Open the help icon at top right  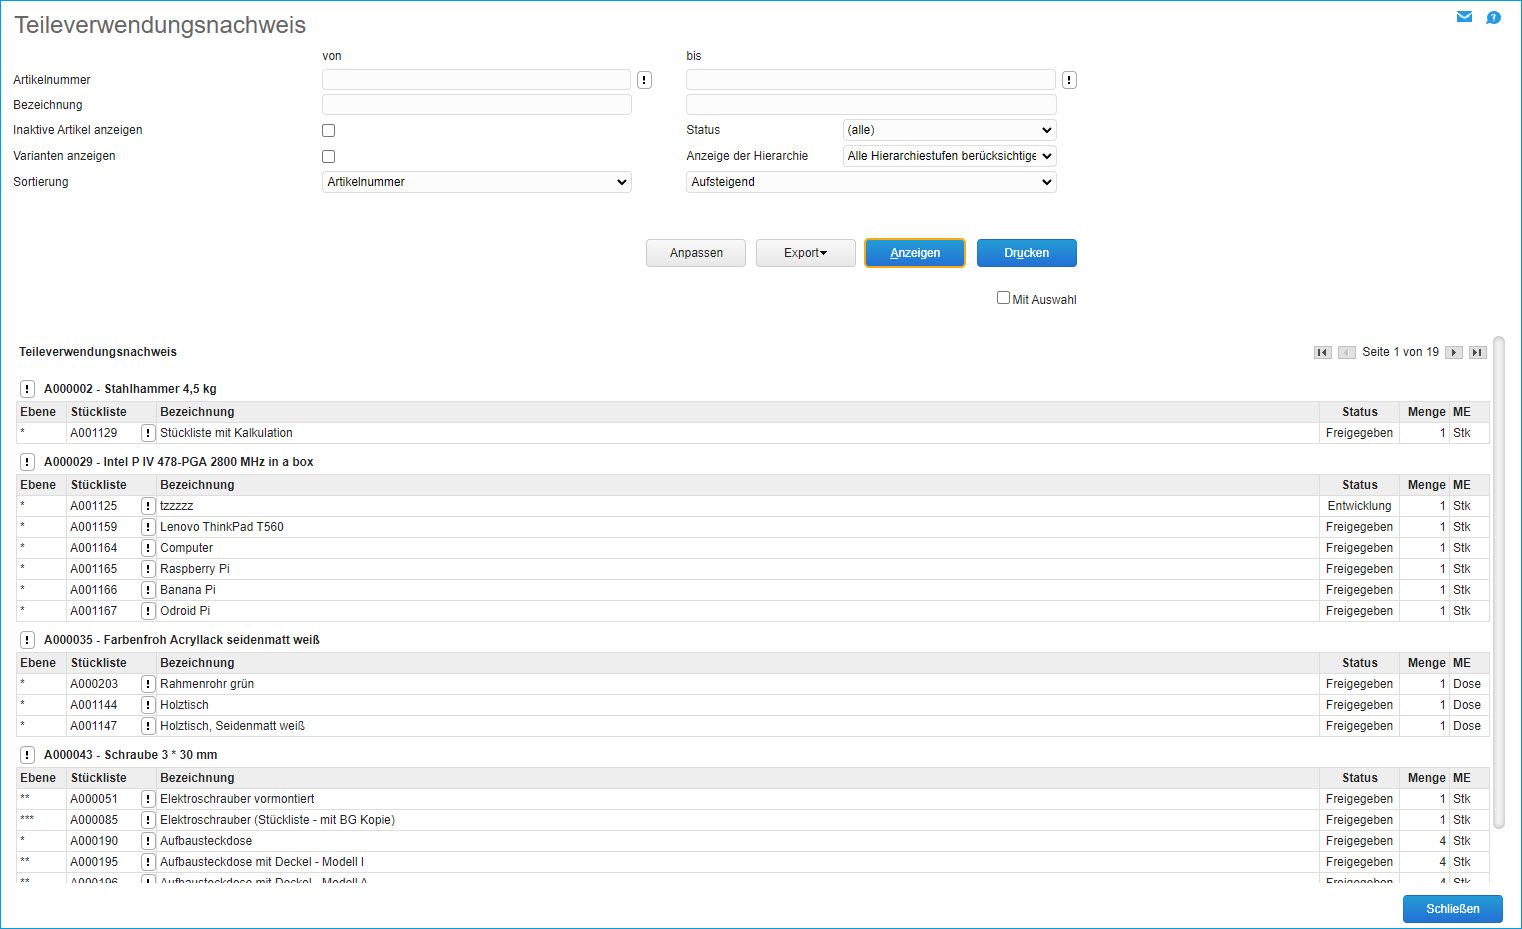(1493, 17)
